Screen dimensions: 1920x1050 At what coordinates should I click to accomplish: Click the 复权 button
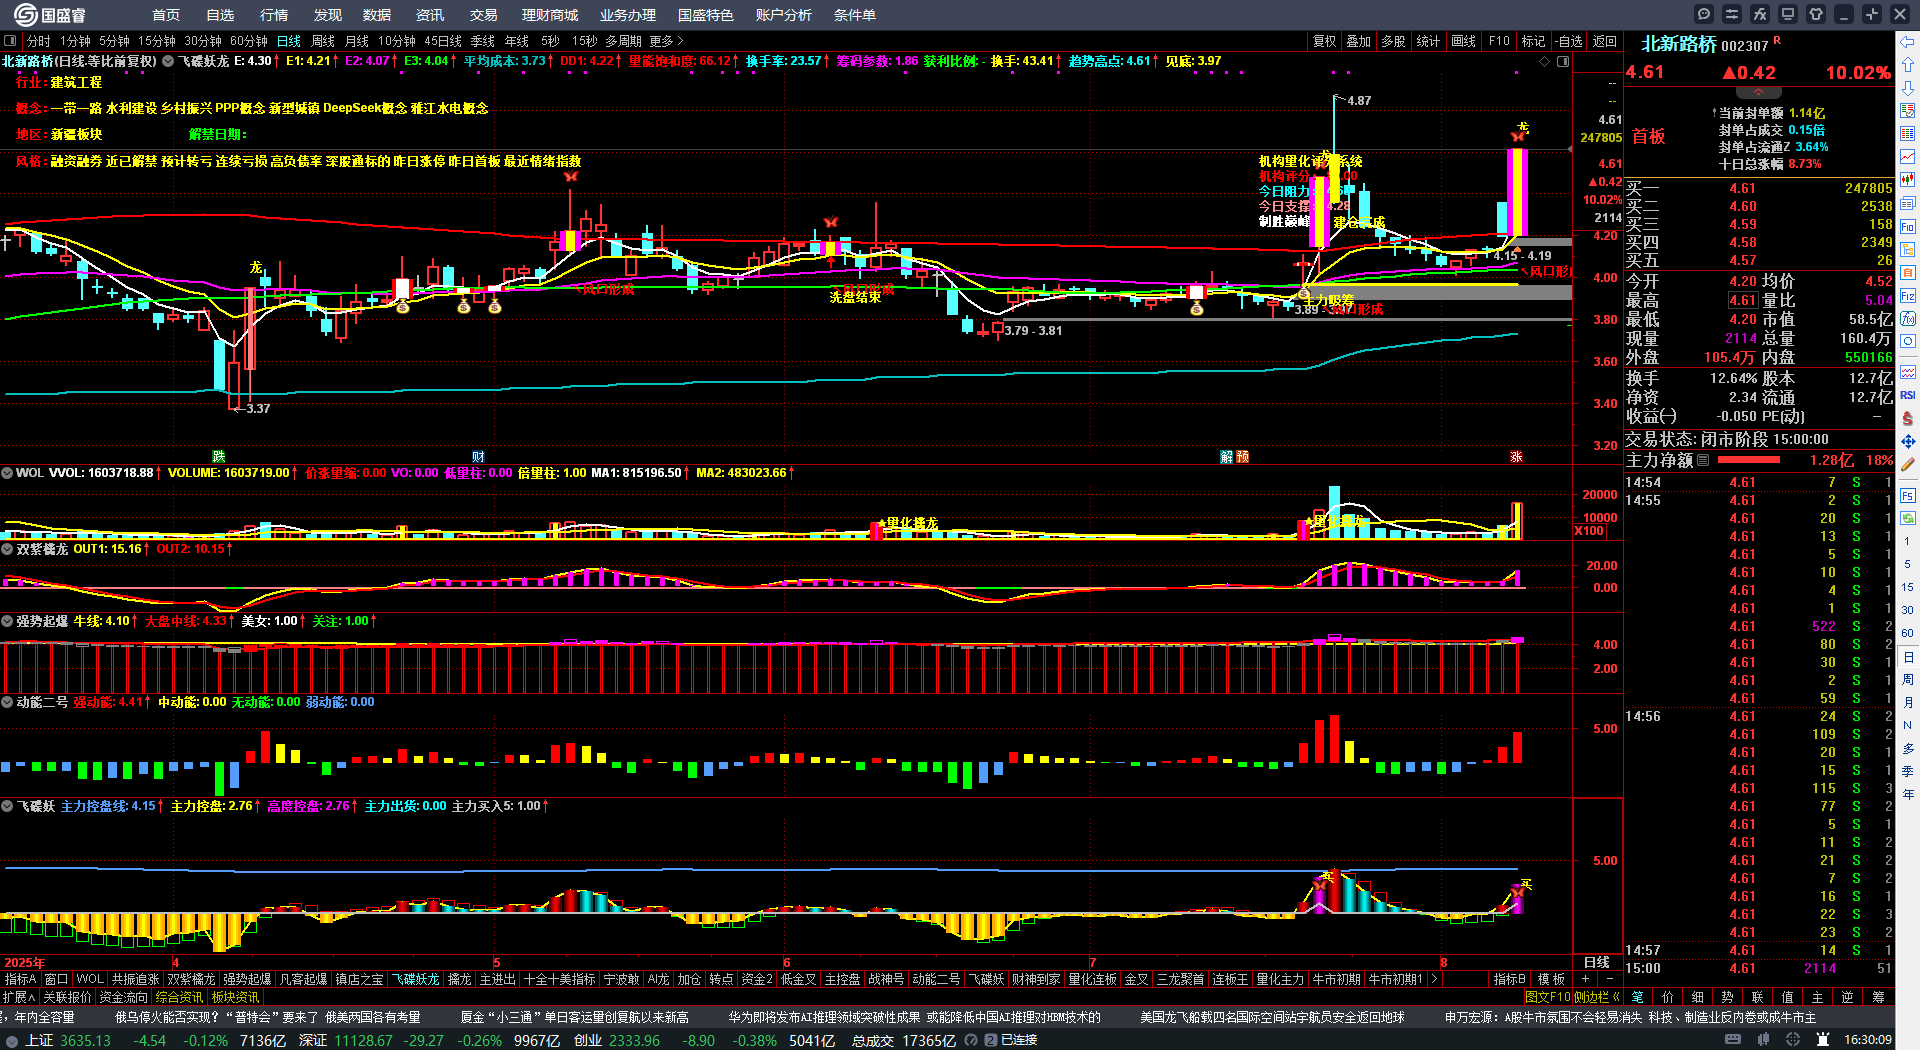(x=1324, y=41)
